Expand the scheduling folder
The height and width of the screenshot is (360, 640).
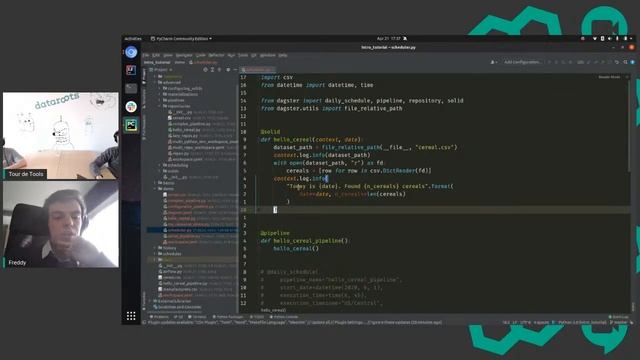160,165
